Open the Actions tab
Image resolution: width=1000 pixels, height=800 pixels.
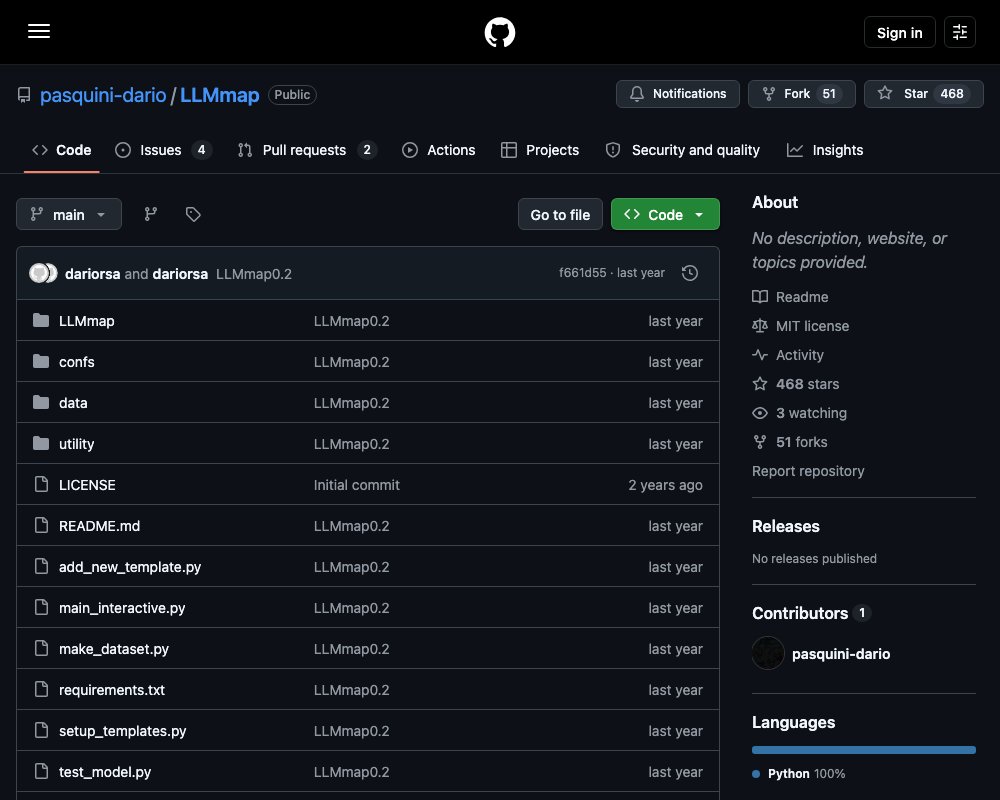[x=439, y=150]
